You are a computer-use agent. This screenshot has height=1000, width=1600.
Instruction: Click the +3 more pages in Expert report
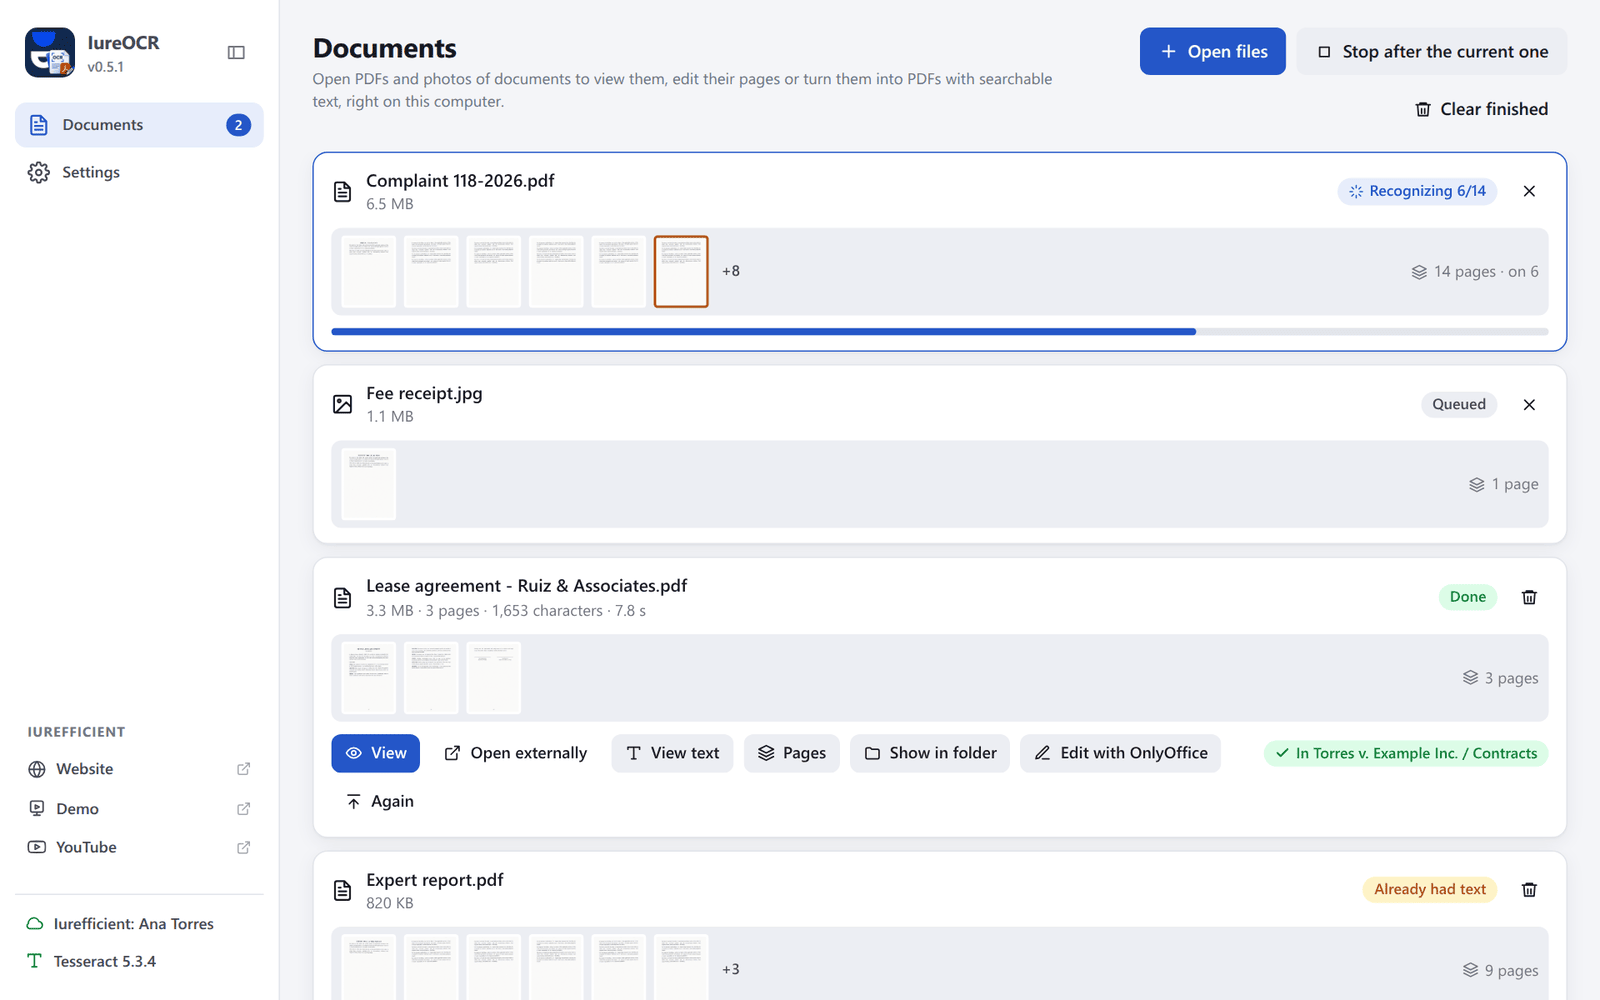coord(731,969)
